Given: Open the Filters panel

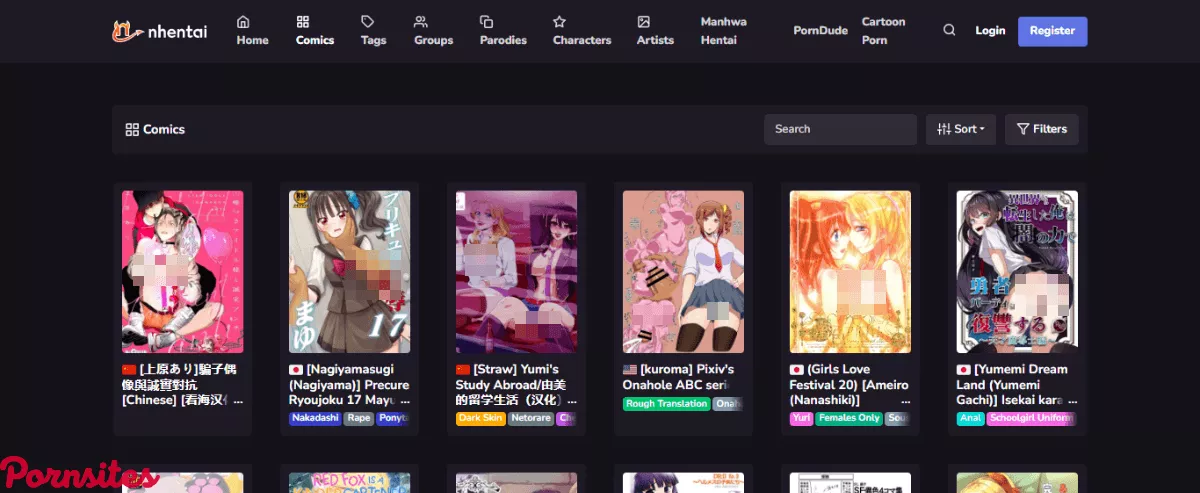Looking at the screenshot, I should click(1041, 129).
